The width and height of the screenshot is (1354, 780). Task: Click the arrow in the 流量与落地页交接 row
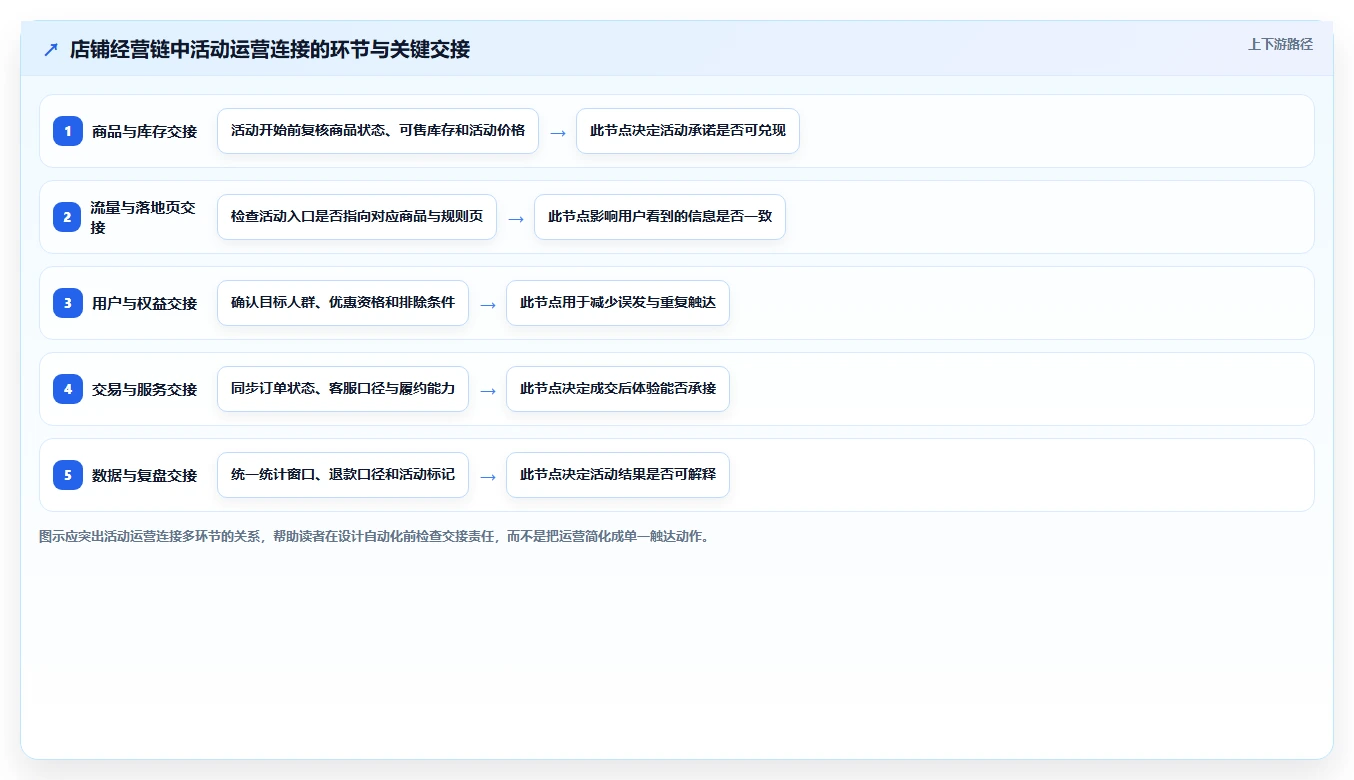tap(516, 218)
